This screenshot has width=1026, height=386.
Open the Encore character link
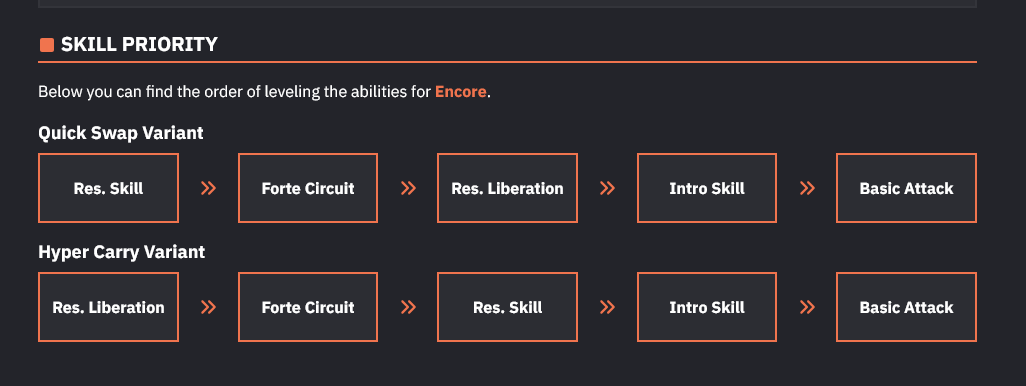461,92
